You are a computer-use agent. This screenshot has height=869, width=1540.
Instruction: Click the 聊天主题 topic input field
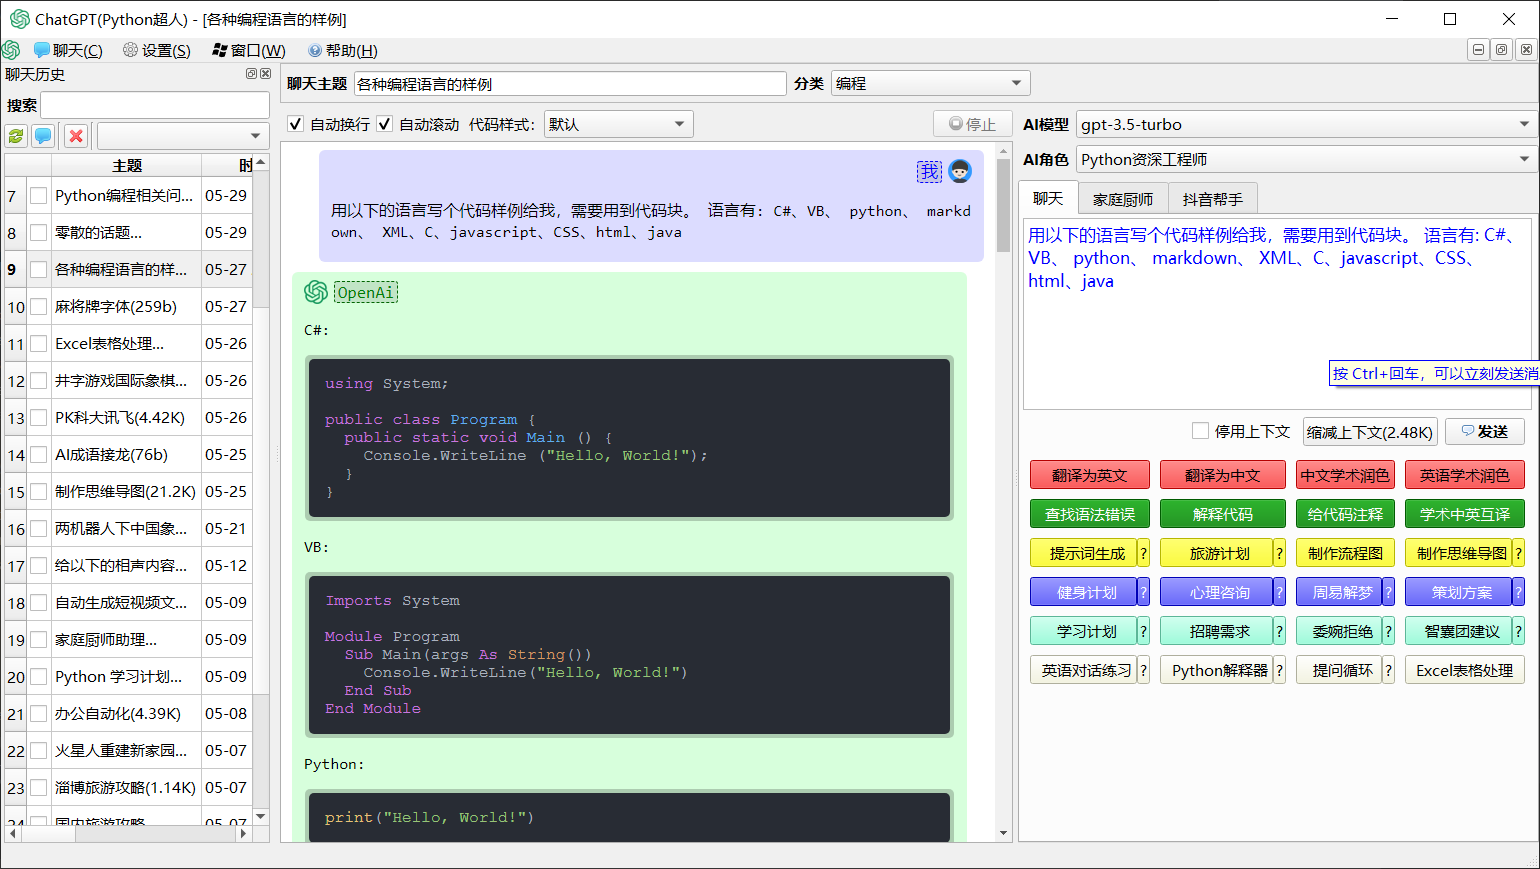(x=570, y=84)
